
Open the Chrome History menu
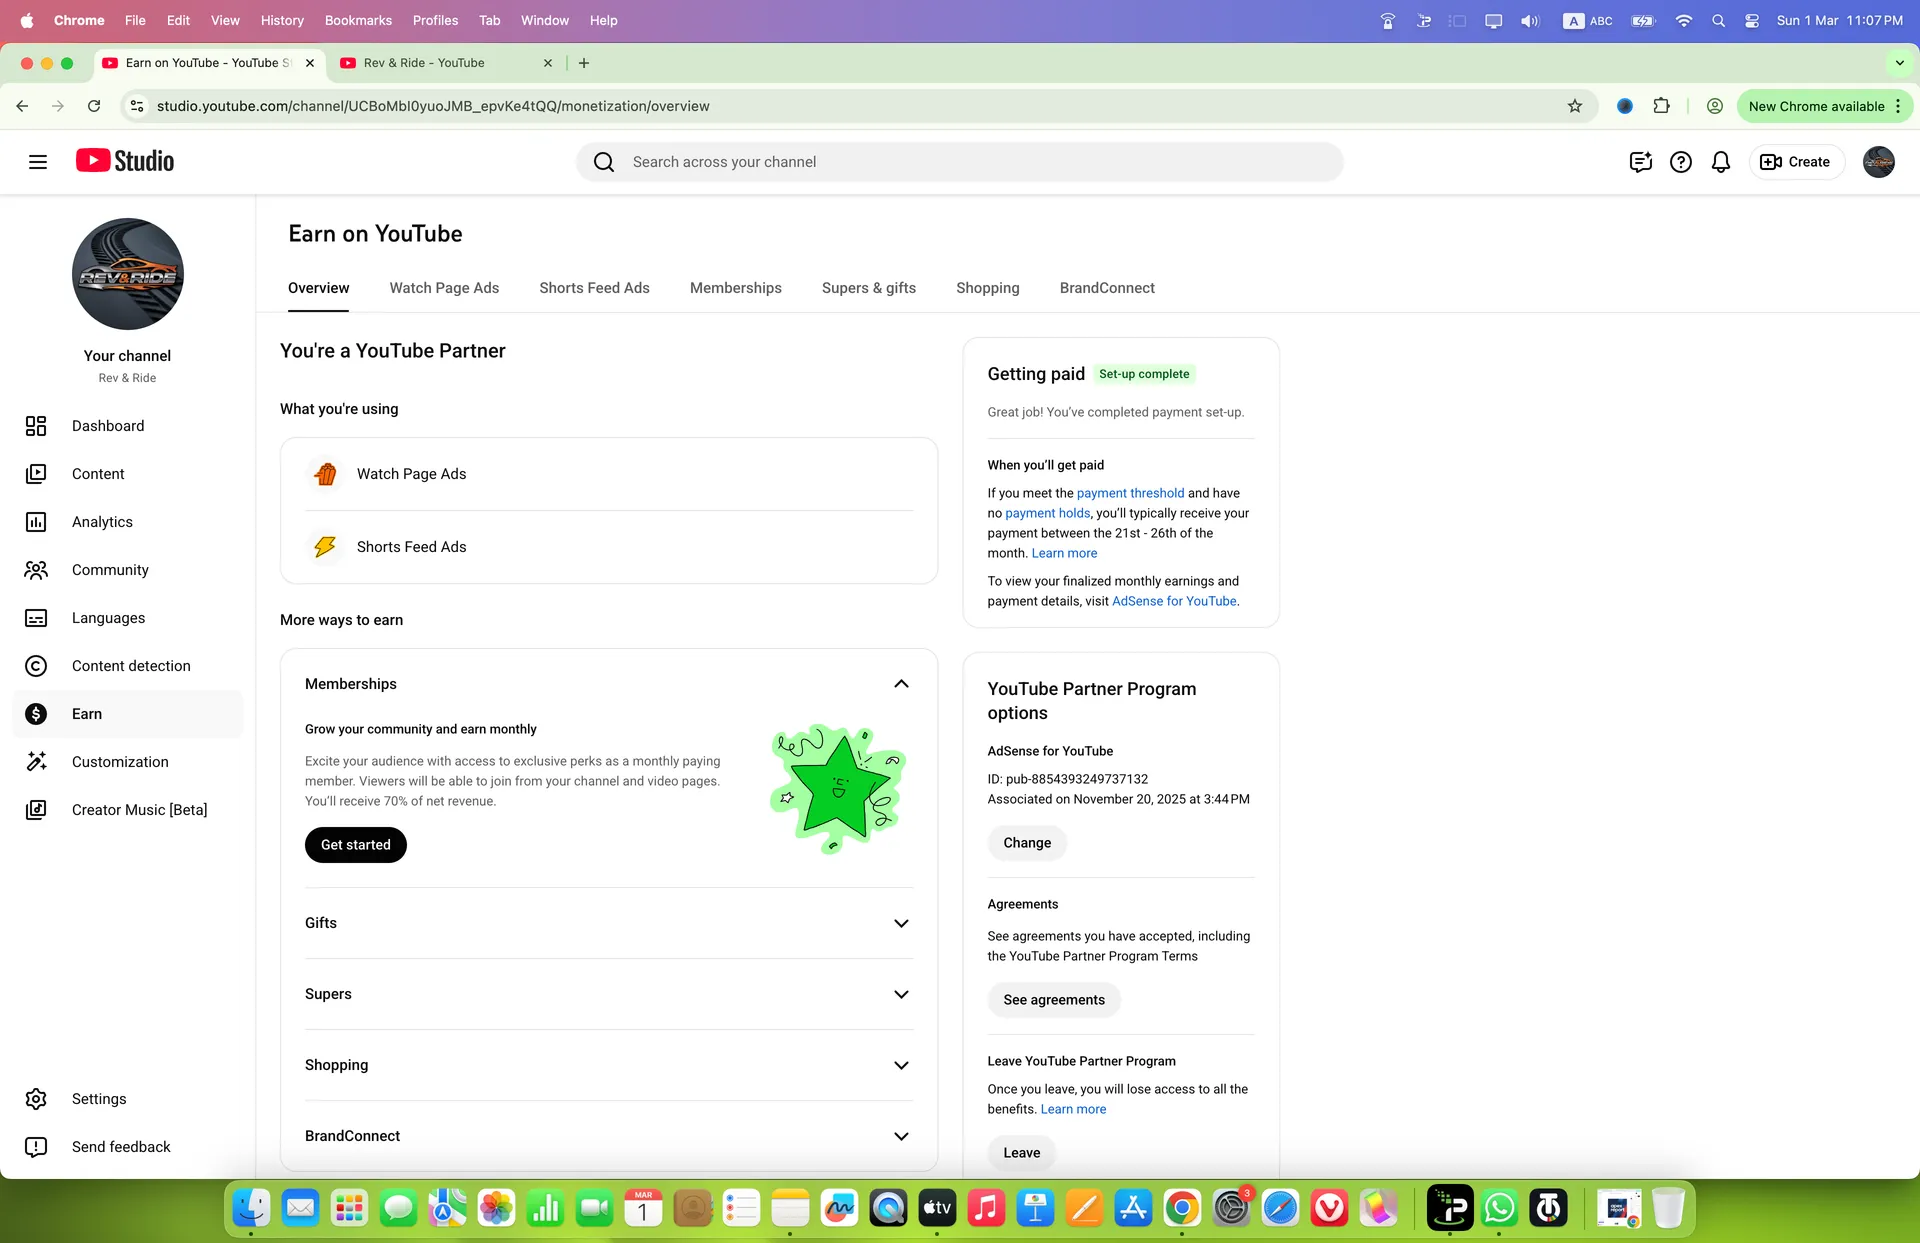click(x=282, y=20)
